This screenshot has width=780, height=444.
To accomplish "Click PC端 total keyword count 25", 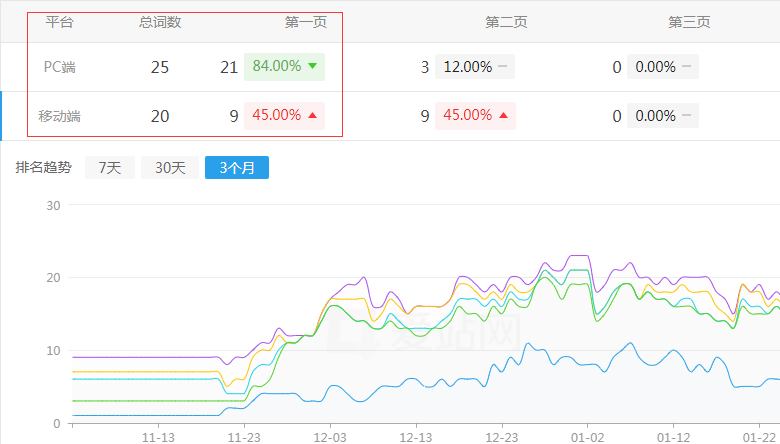I will 160,68.
